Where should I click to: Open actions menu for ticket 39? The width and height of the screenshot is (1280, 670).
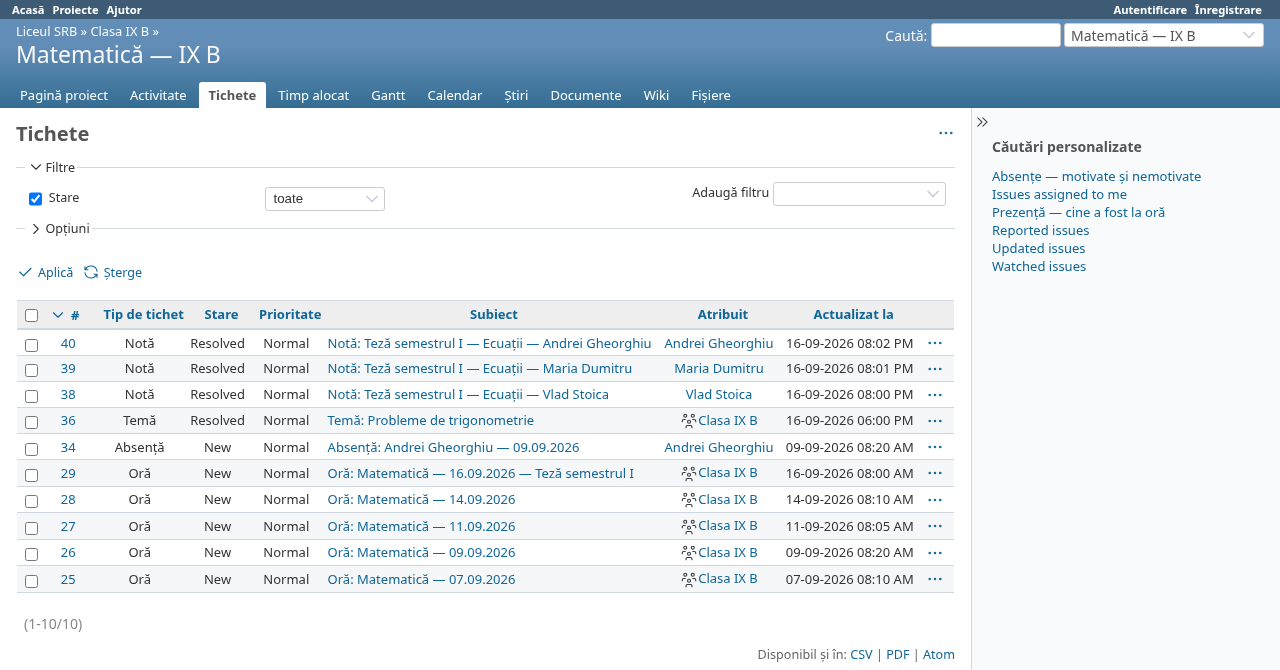[x=935, y=369]
